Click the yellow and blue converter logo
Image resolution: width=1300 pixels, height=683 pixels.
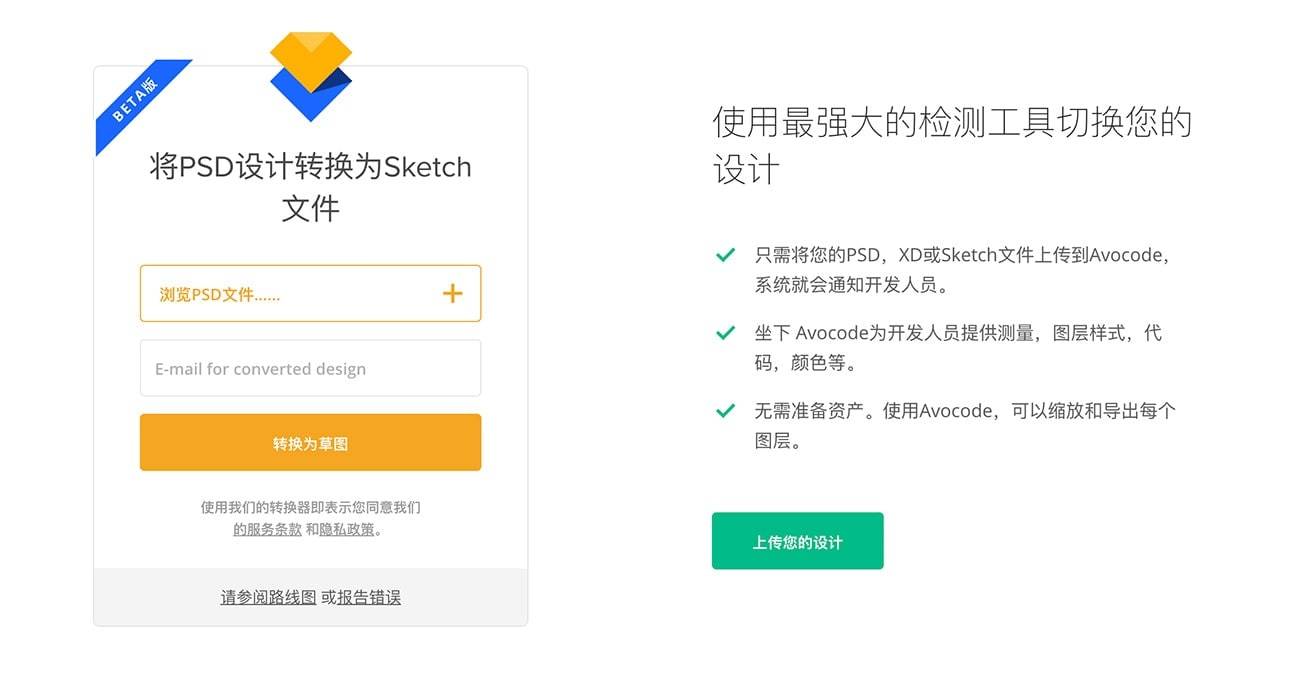pos(311,76)
